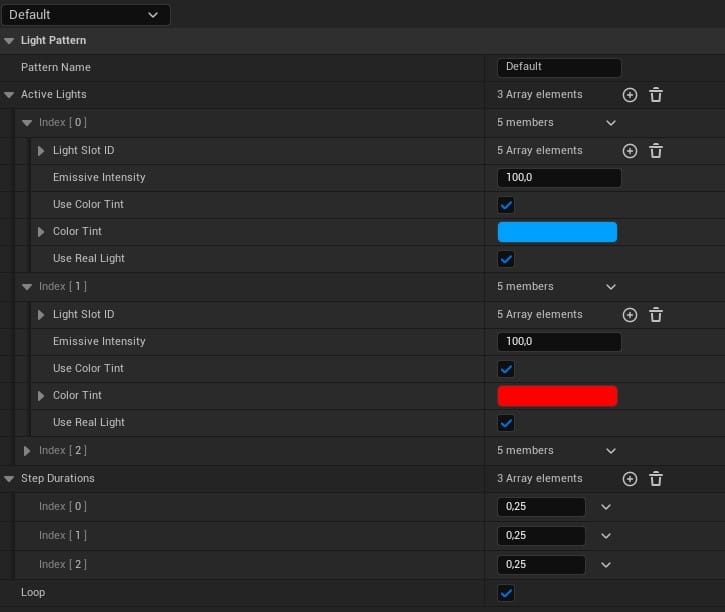Edit Emissive Intensity value for Index 1
Image resolution: width=725 pixels, height=612 pixels.
click(559, 342)
